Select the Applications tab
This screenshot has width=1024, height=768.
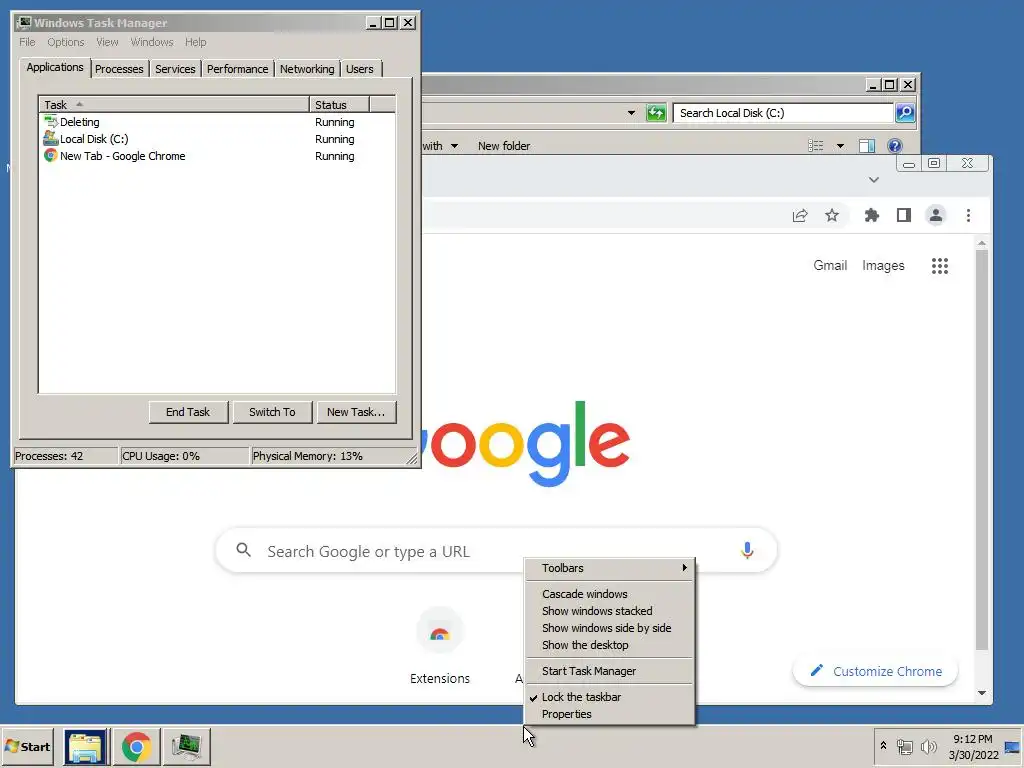(55, 67)
